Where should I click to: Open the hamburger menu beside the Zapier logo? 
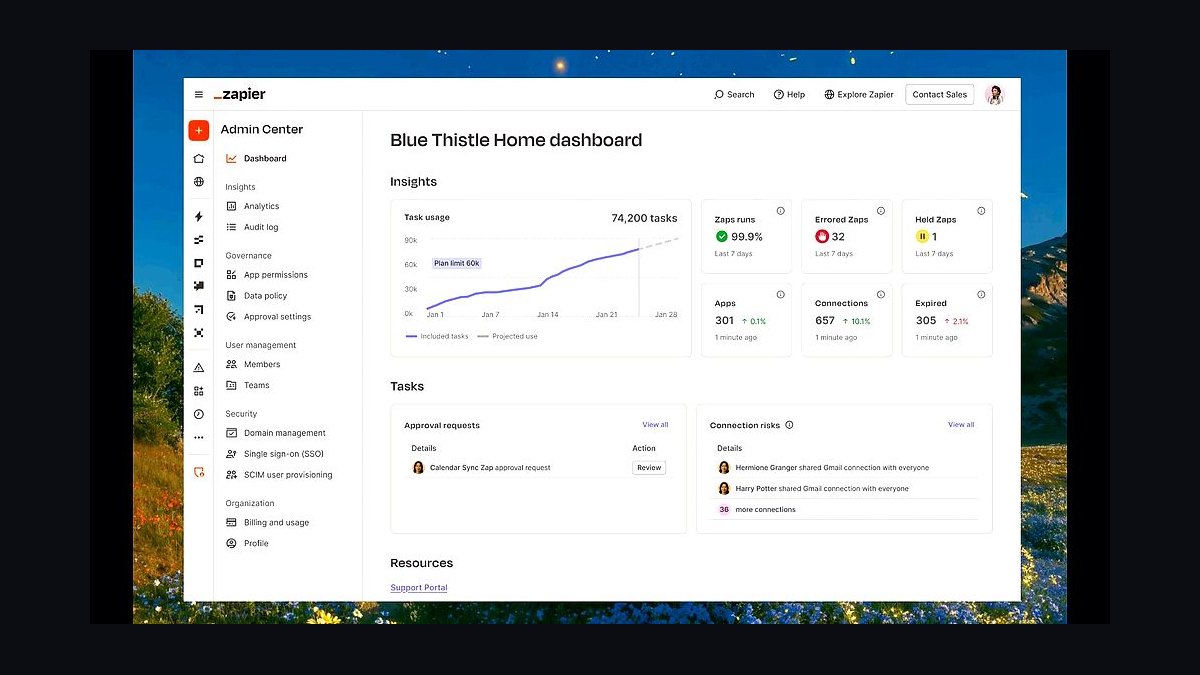[198, 94]
